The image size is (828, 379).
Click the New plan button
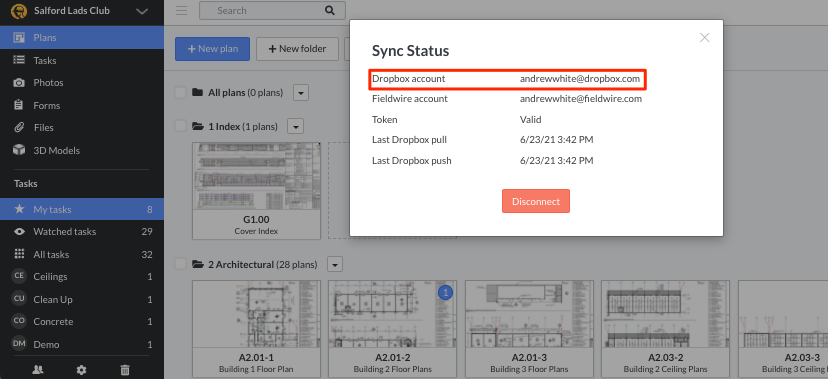click(x=212, y=49)
